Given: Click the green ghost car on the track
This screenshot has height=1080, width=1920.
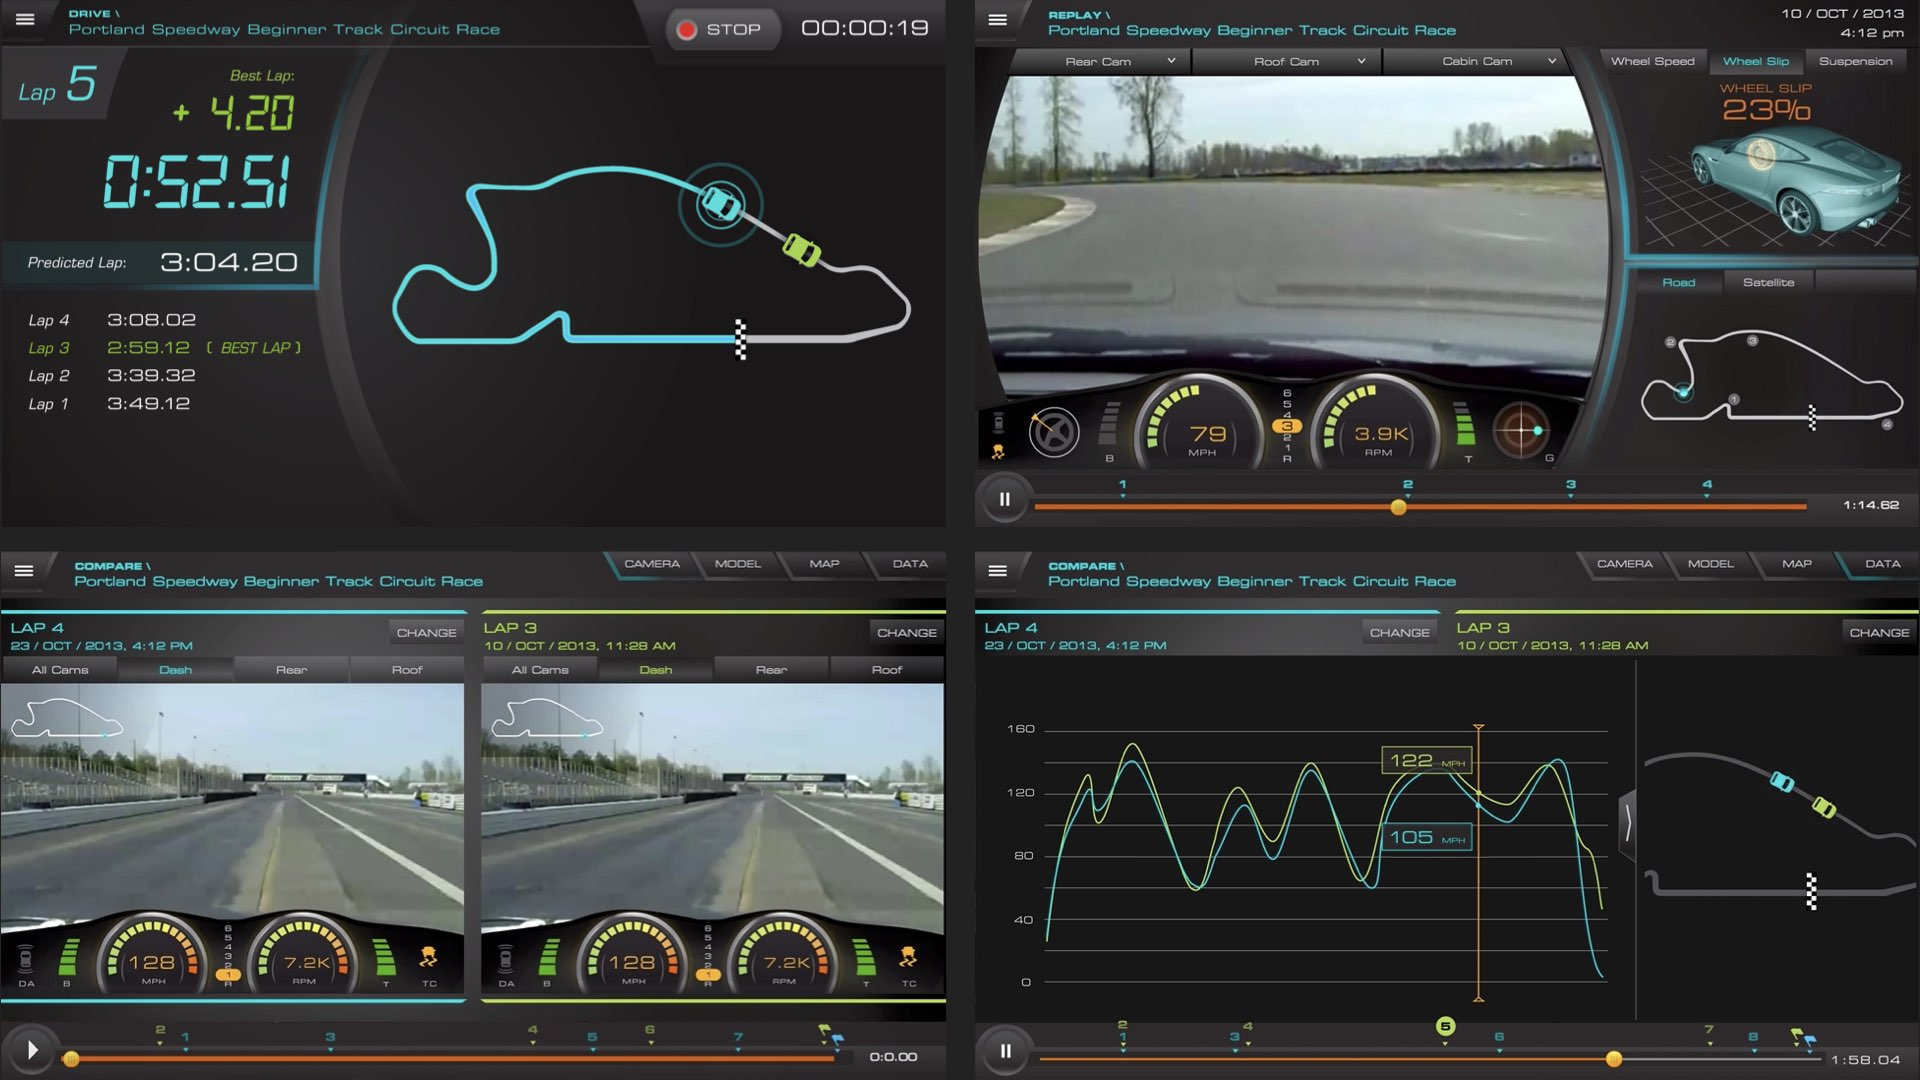Looking at the screenshot, I should click(x=801, y=249).
